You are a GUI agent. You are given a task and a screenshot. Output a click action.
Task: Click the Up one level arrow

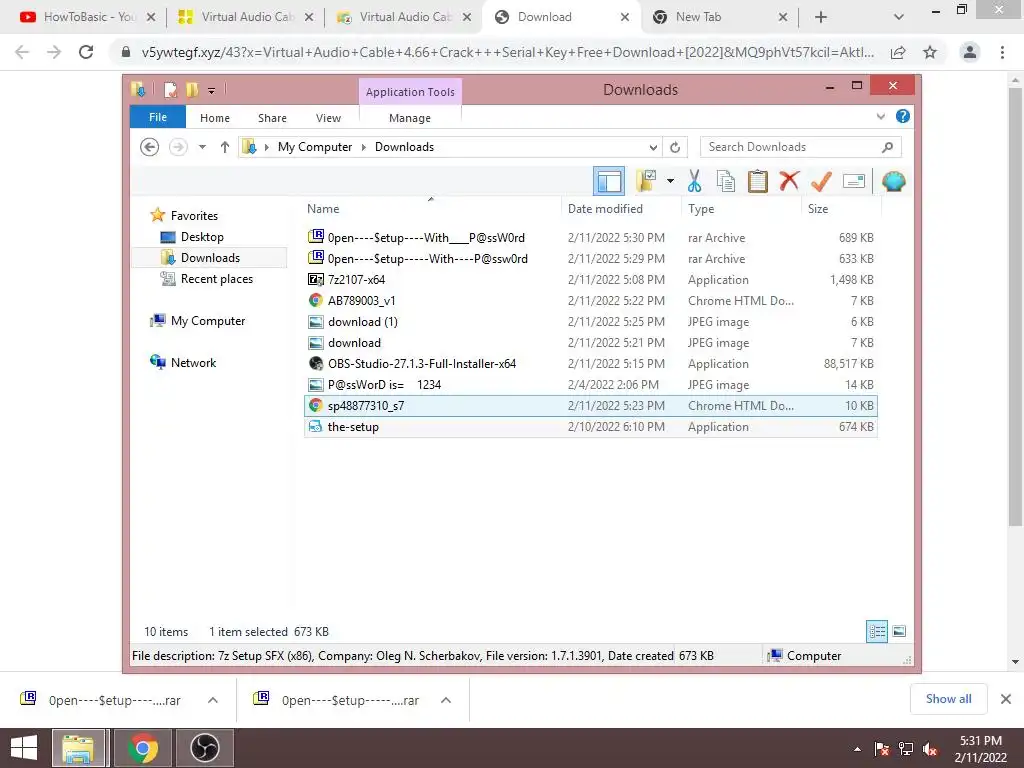click(x=225, y=147)
